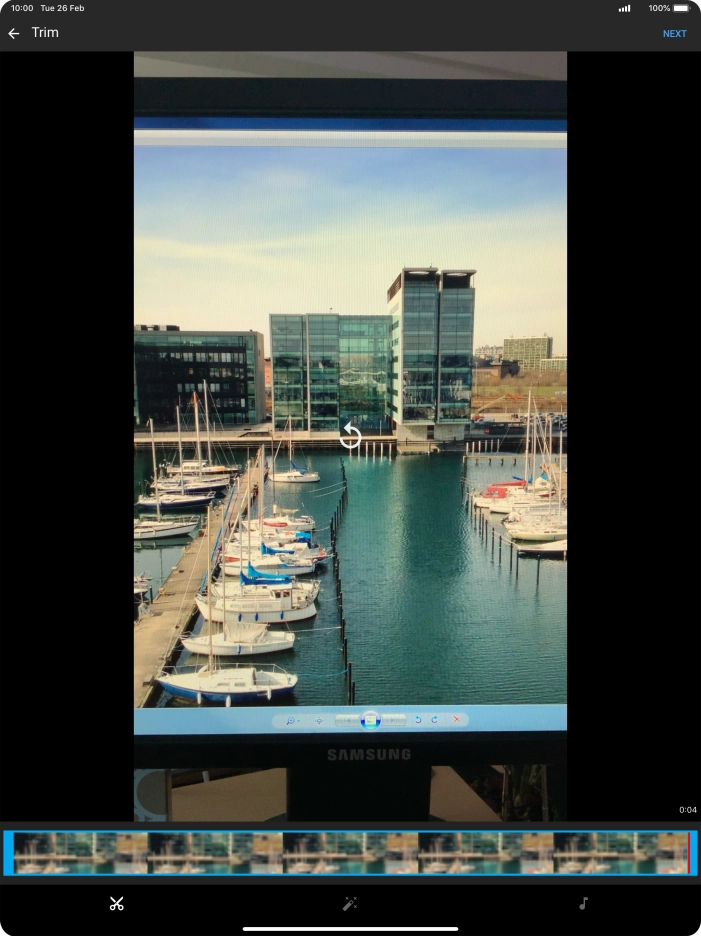
Task: Tap NEXT to continue
Action: click(x=674, y=34)
